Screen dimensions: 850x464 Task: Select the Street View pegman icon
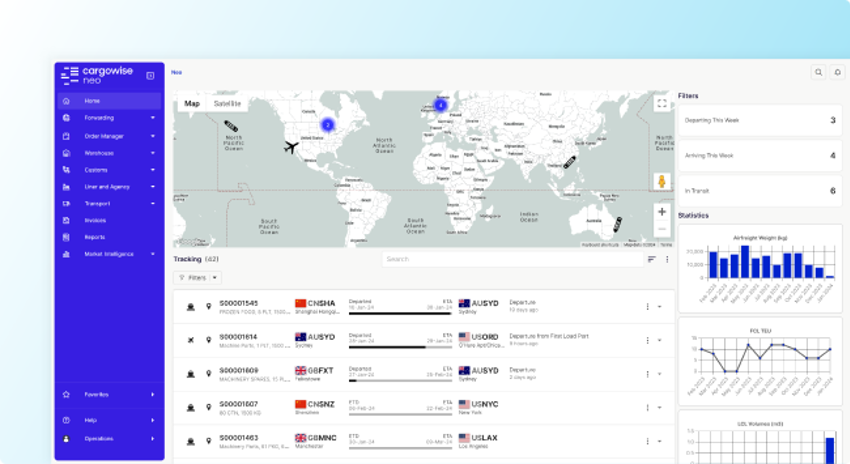[x=661, y=182]
